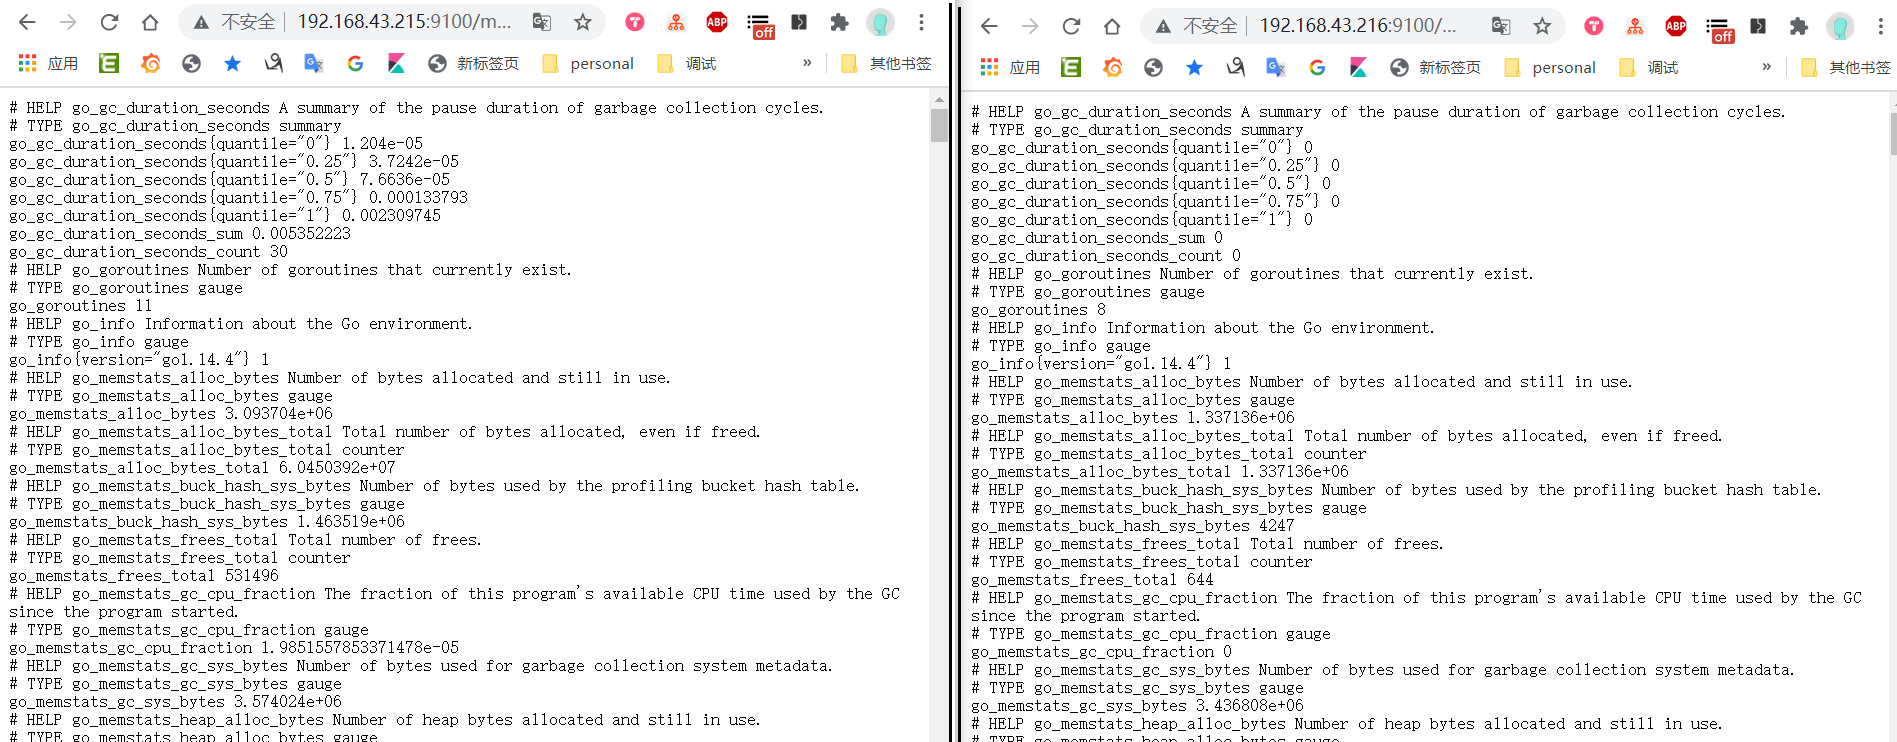Screen dimensions: 1897x742
Task: Click the scroll-up arrow in the left window scrollbar
Action: click(939, 99)
